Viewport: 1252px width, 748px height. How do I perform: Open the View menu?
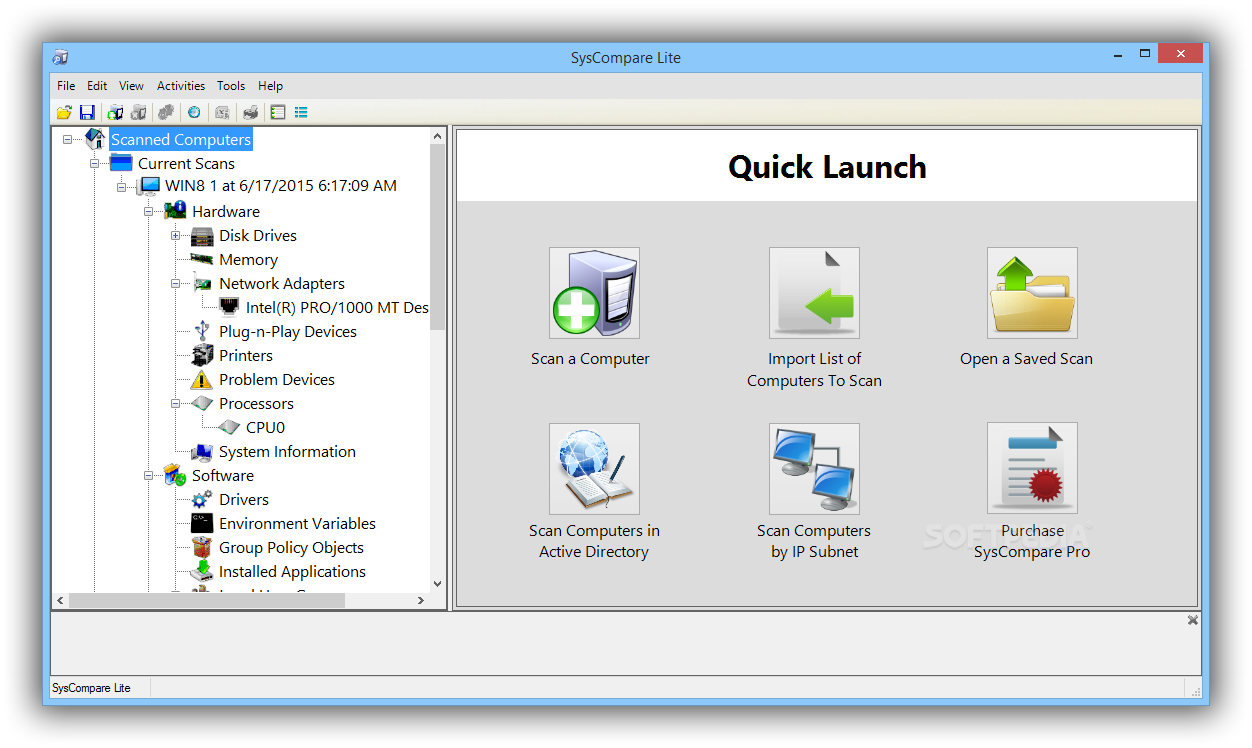pos(131,86)
